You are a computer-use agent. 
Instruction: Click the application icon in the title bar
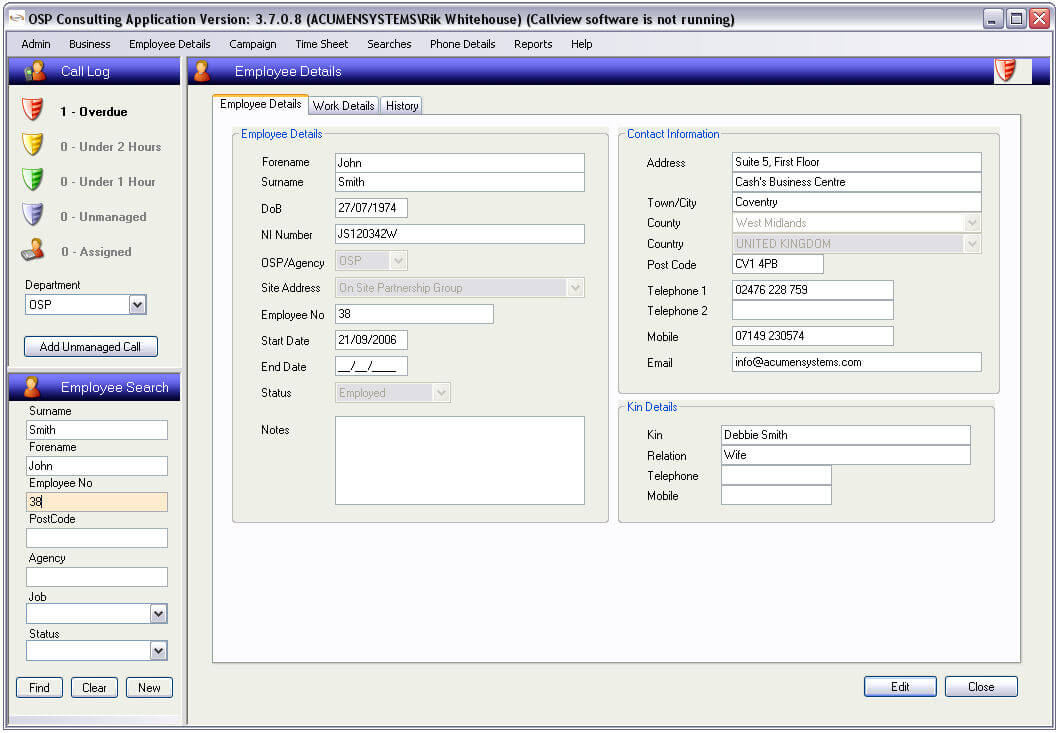click(17, 18)
